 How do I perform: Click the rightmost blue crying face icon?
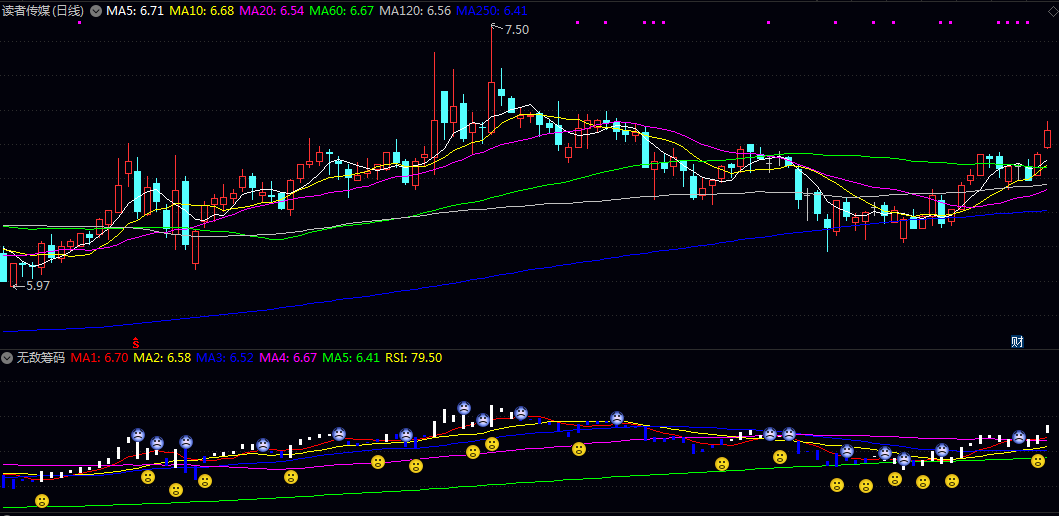[x=1018, y=437]
